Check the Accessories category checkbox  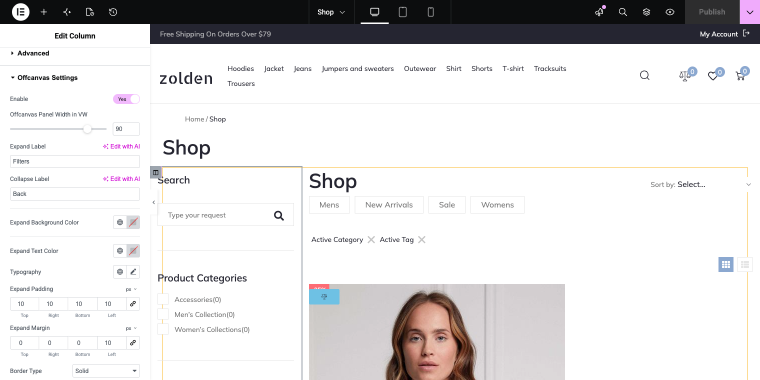pyautogui.click(x=163, y=299)
